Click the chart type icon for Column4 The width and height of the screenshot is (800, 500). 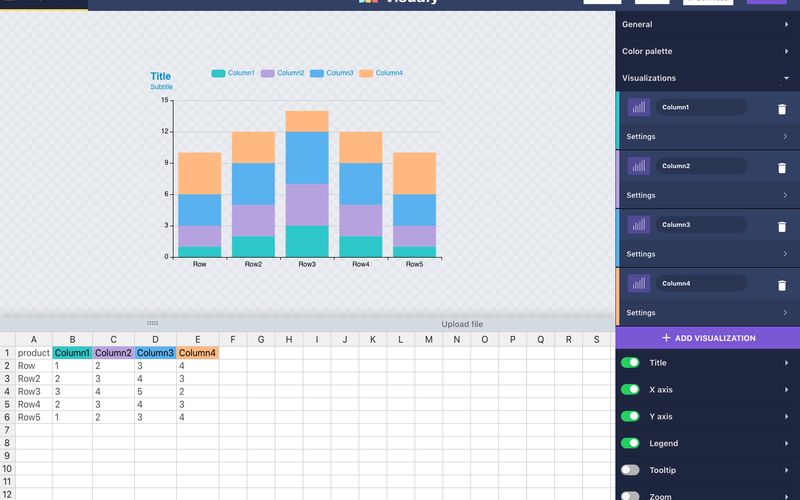pyautogui.click(x=638, y=284)
